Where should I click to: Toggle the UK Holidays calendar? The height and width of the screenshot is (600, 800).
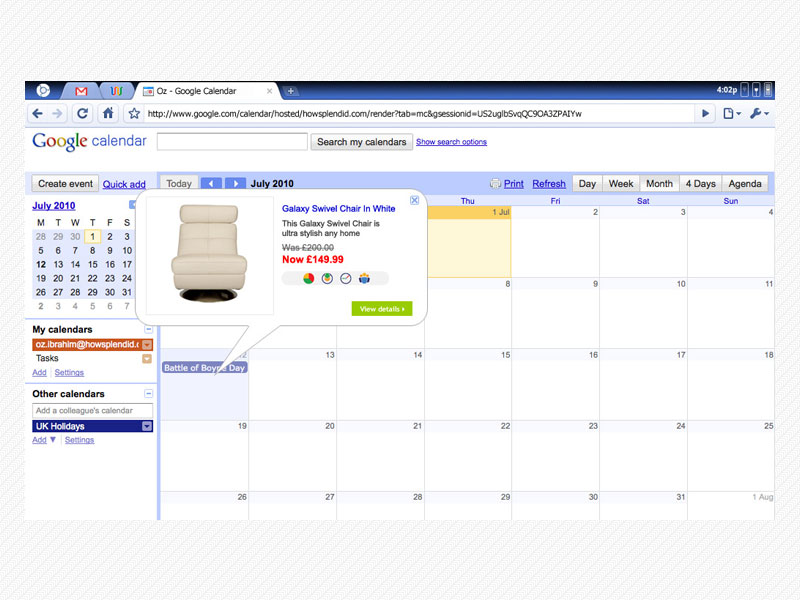click(87, 426)
